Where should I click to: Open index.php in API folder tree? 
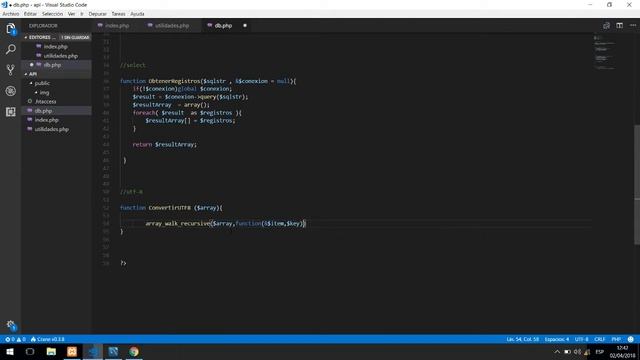(47, 120)
